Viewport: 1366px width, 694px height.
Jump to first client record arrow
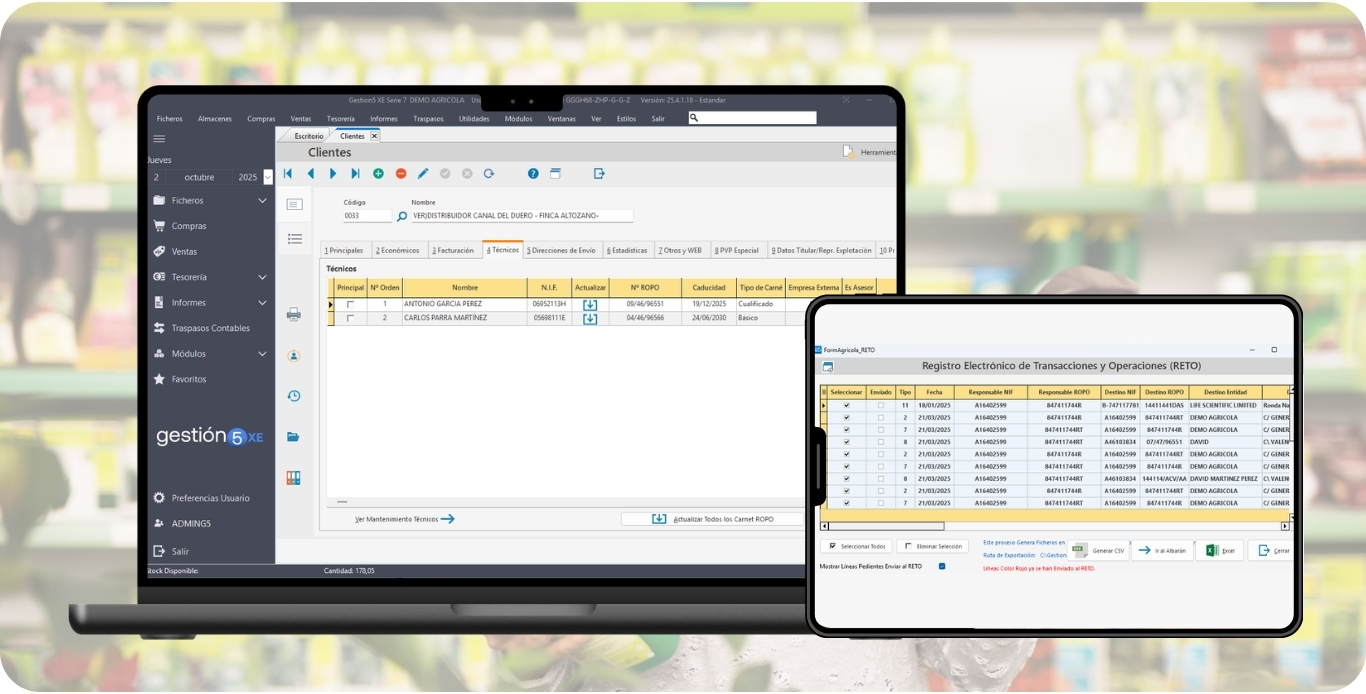(288, 174)
